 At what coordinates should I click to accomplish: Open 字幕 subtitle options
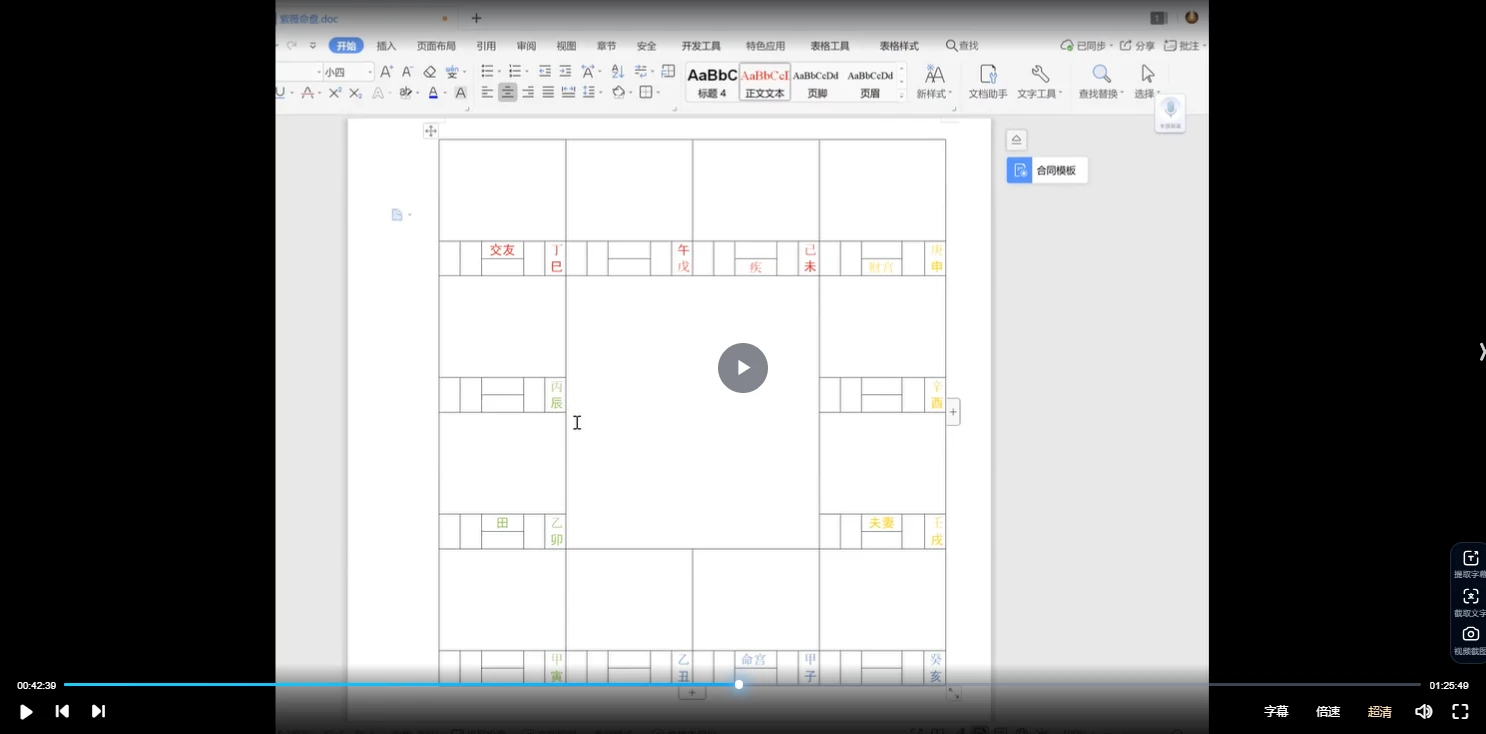pos(1276,712)
